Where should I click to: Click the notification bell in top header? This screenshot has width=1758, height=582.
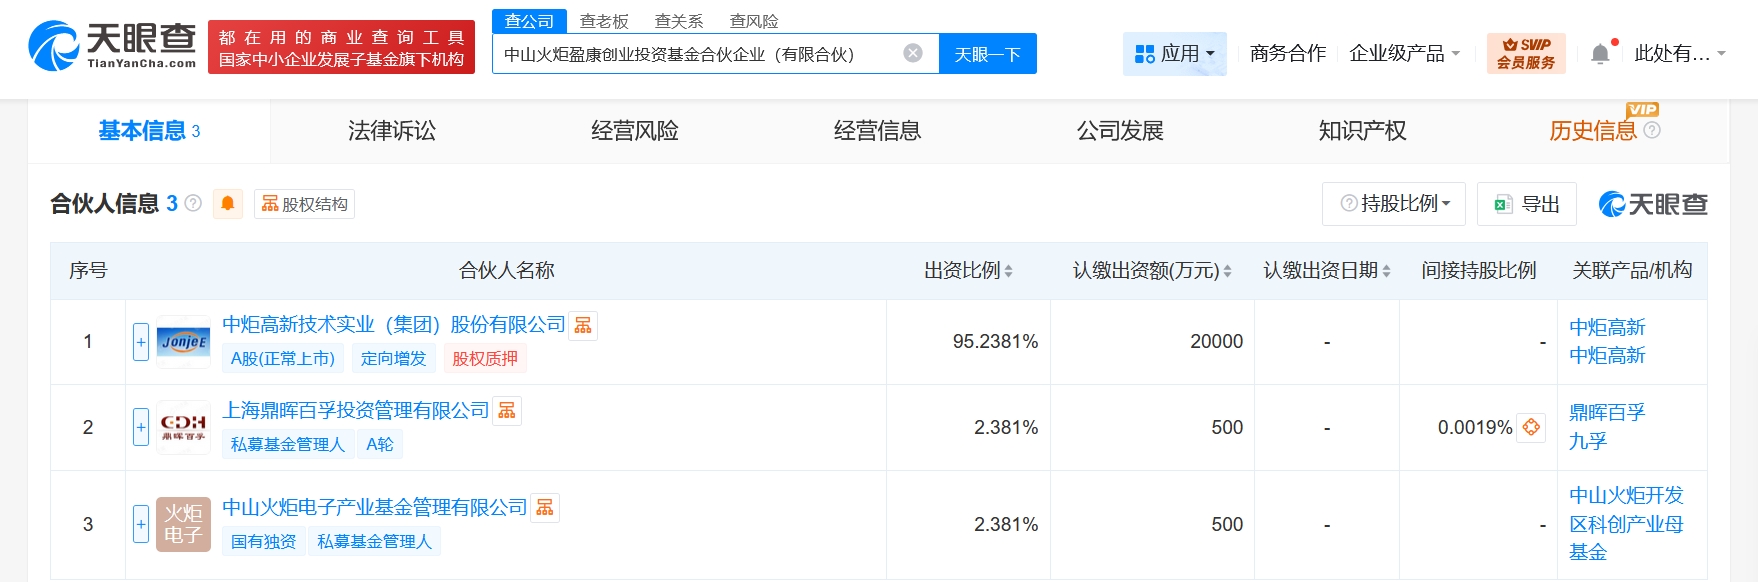pos(1600,54)
